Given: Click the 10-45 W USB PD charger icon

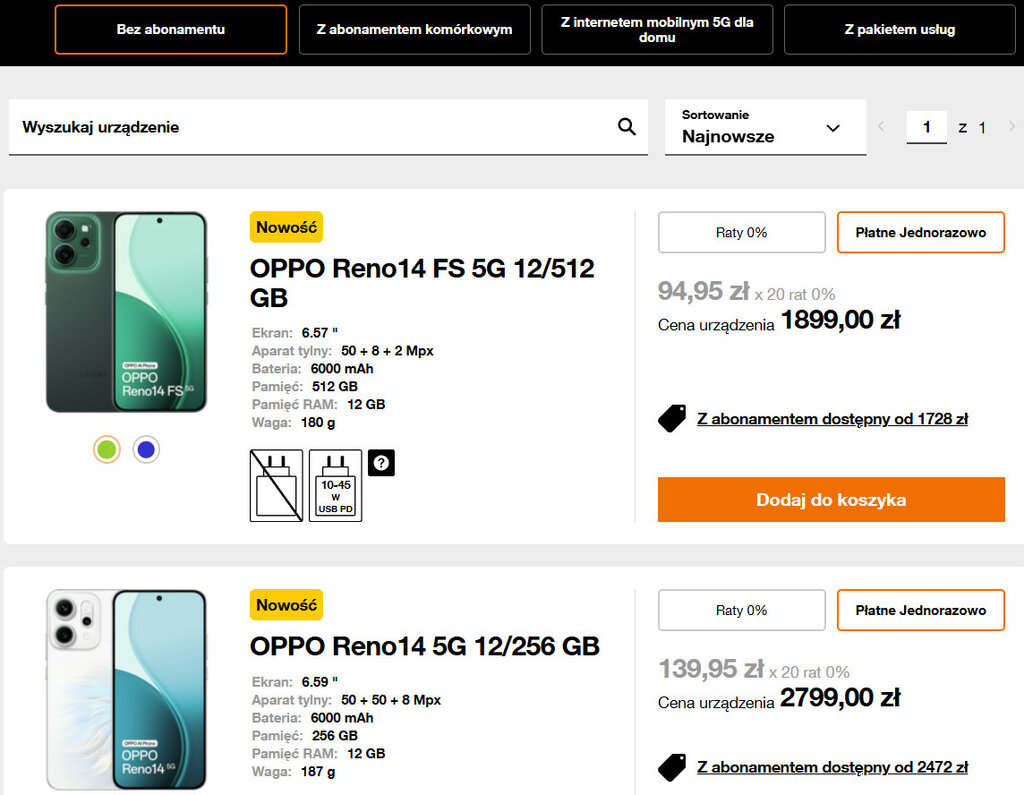Looking at the screenshot, I should coord(335,485).
